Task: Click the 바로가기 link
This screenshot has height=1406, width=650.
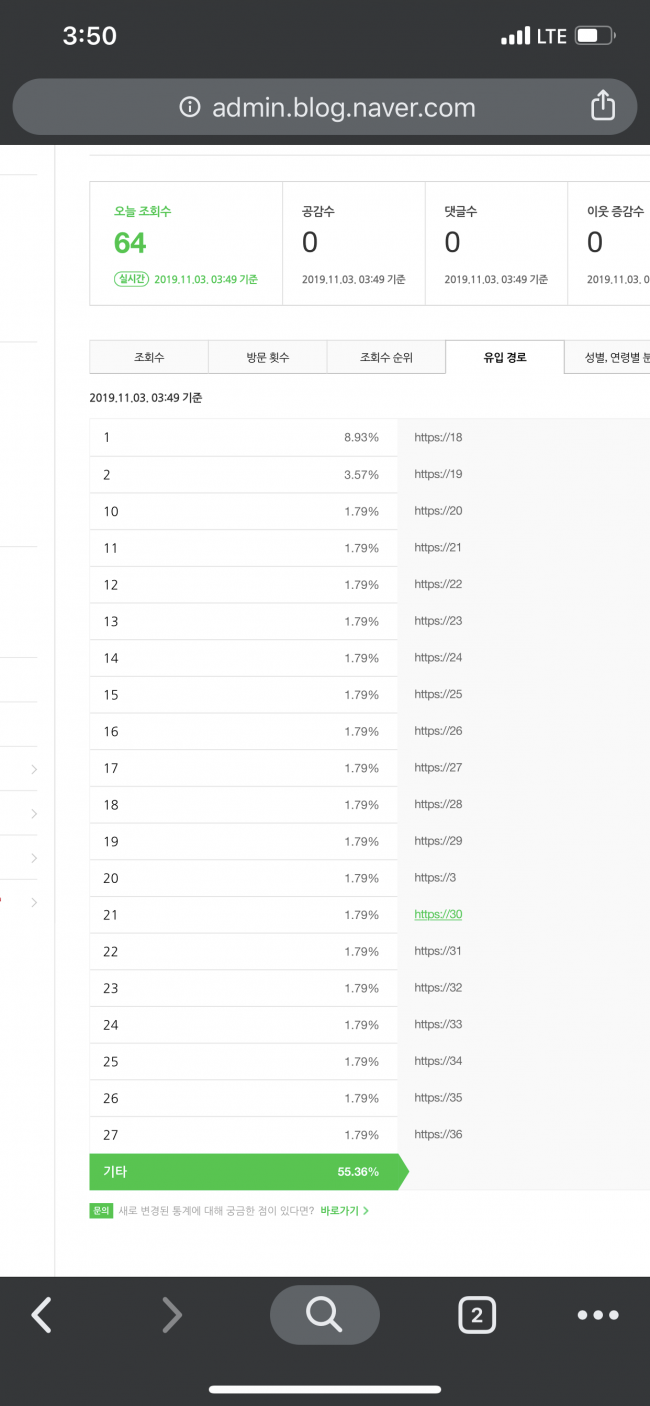Action: pos(345,1210)
